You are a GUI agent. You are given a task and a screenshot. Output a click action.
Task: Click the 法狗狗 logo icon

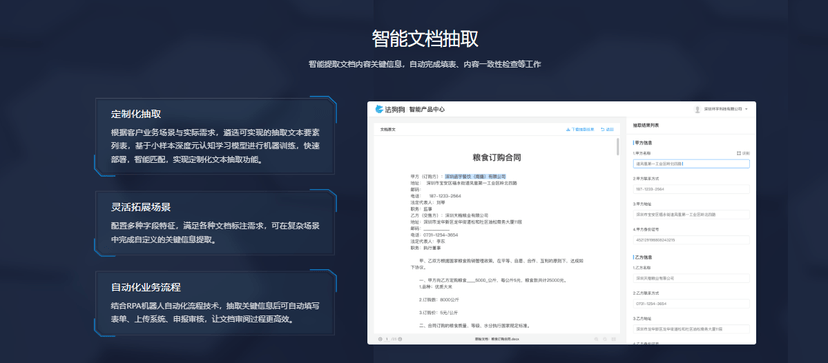tap(379, 109)
